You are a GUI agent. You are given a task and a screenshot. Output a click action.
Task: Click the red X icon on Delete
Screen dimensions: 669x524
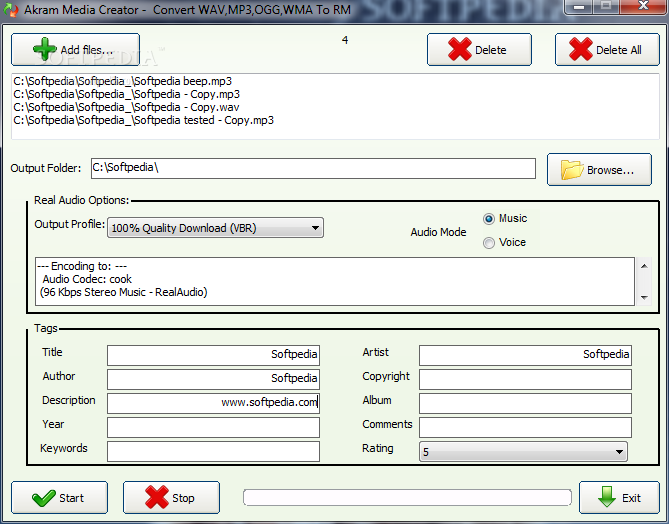coord(460,49)
